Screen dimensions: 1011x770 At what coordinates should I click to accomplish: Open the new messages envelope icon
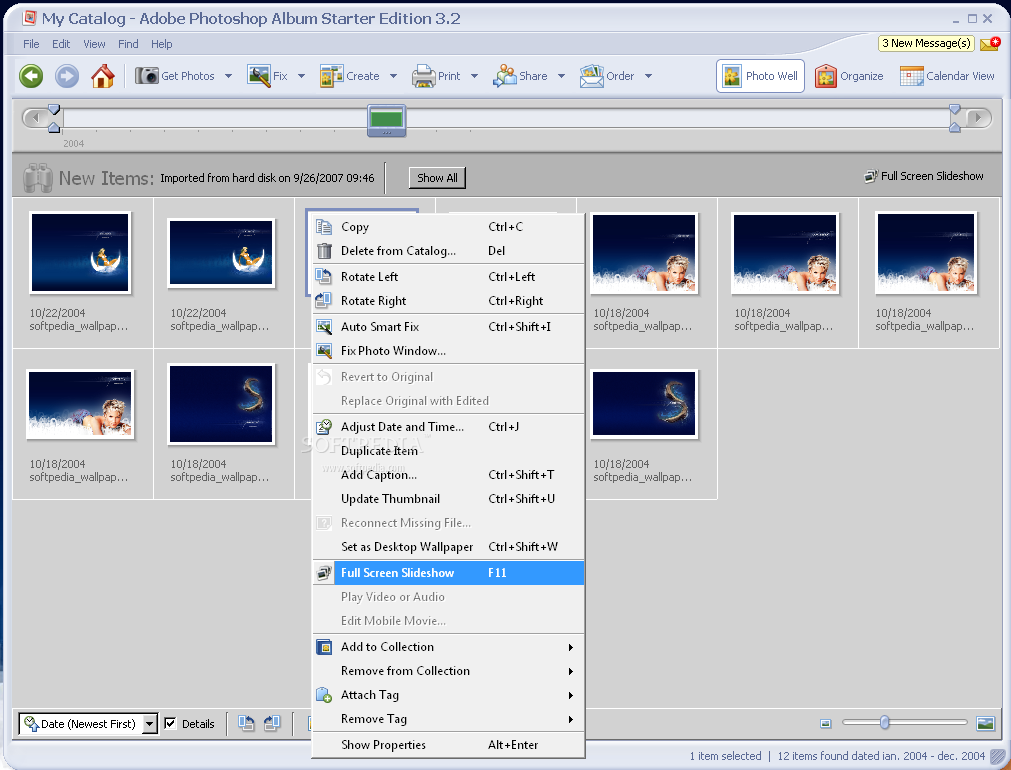[x=990, y=43]
